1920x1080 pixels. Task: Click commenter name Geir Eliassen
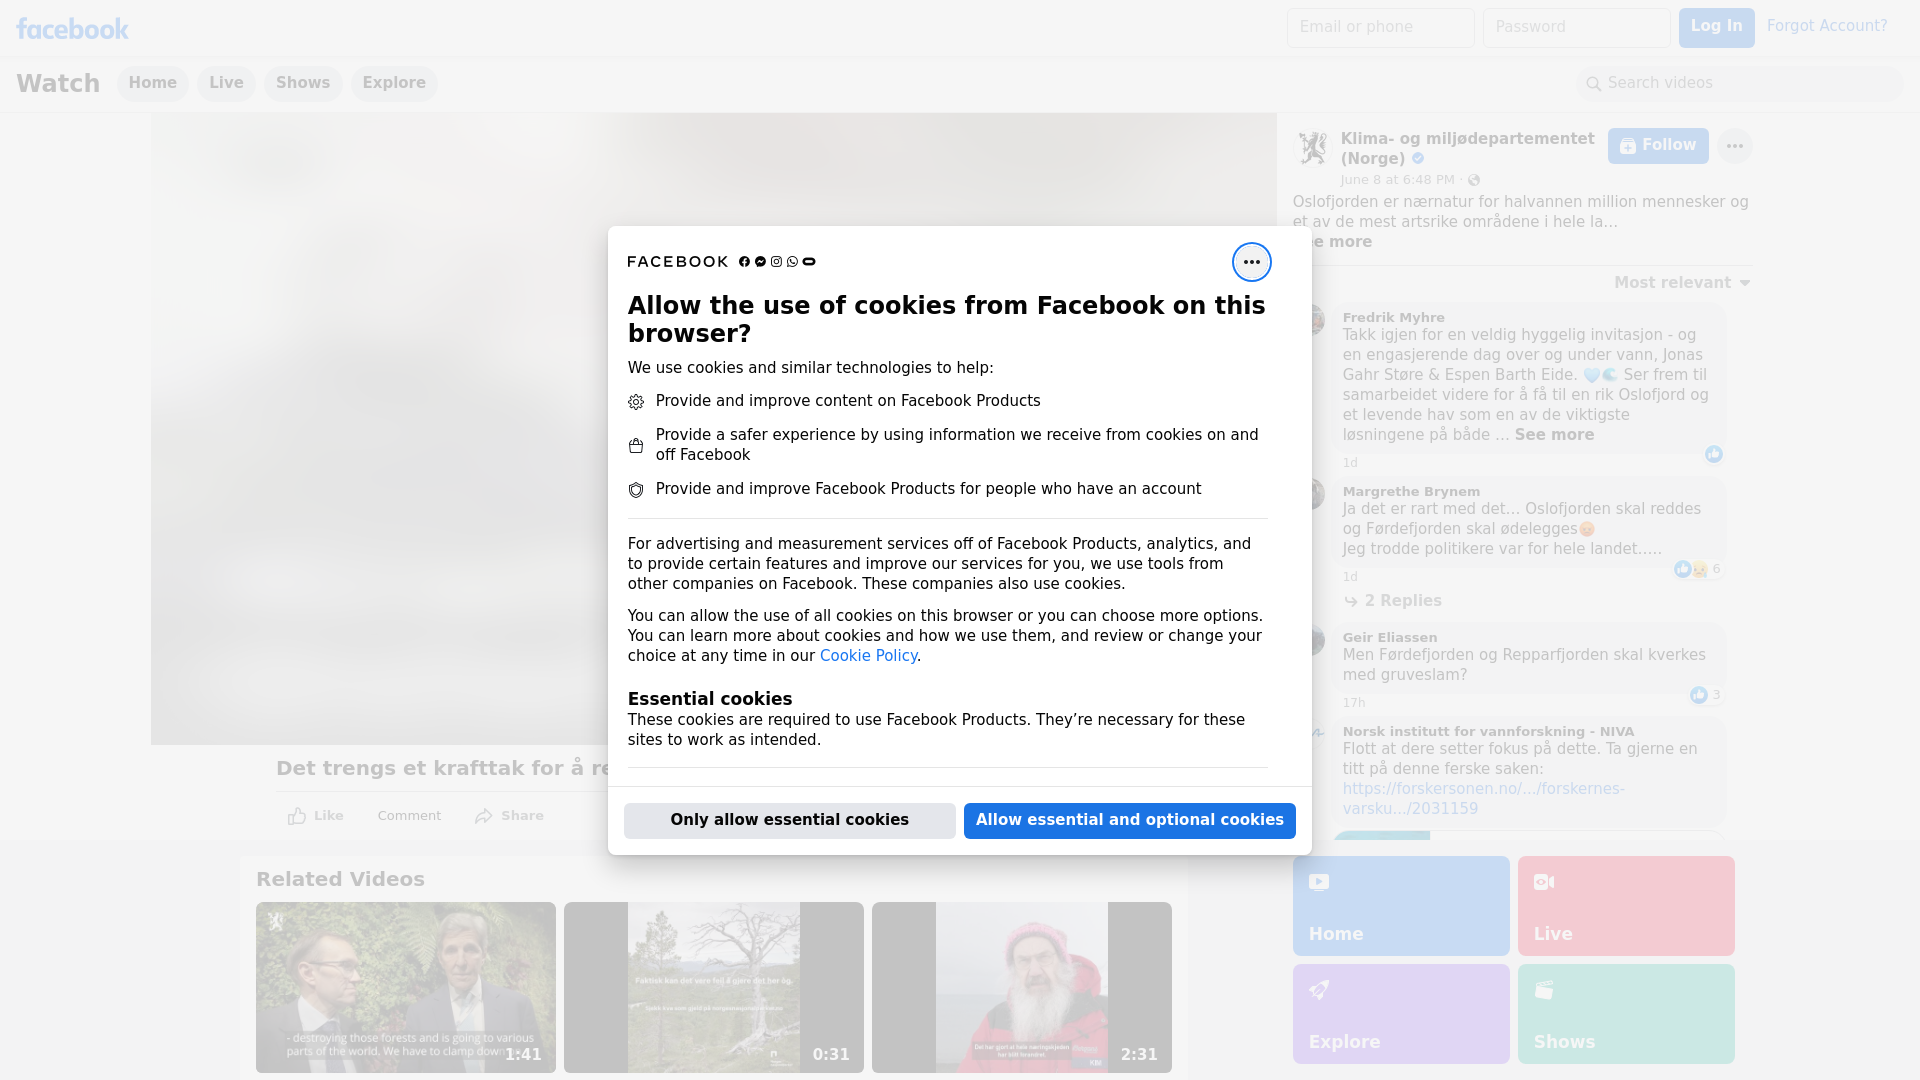[1390, 638]
